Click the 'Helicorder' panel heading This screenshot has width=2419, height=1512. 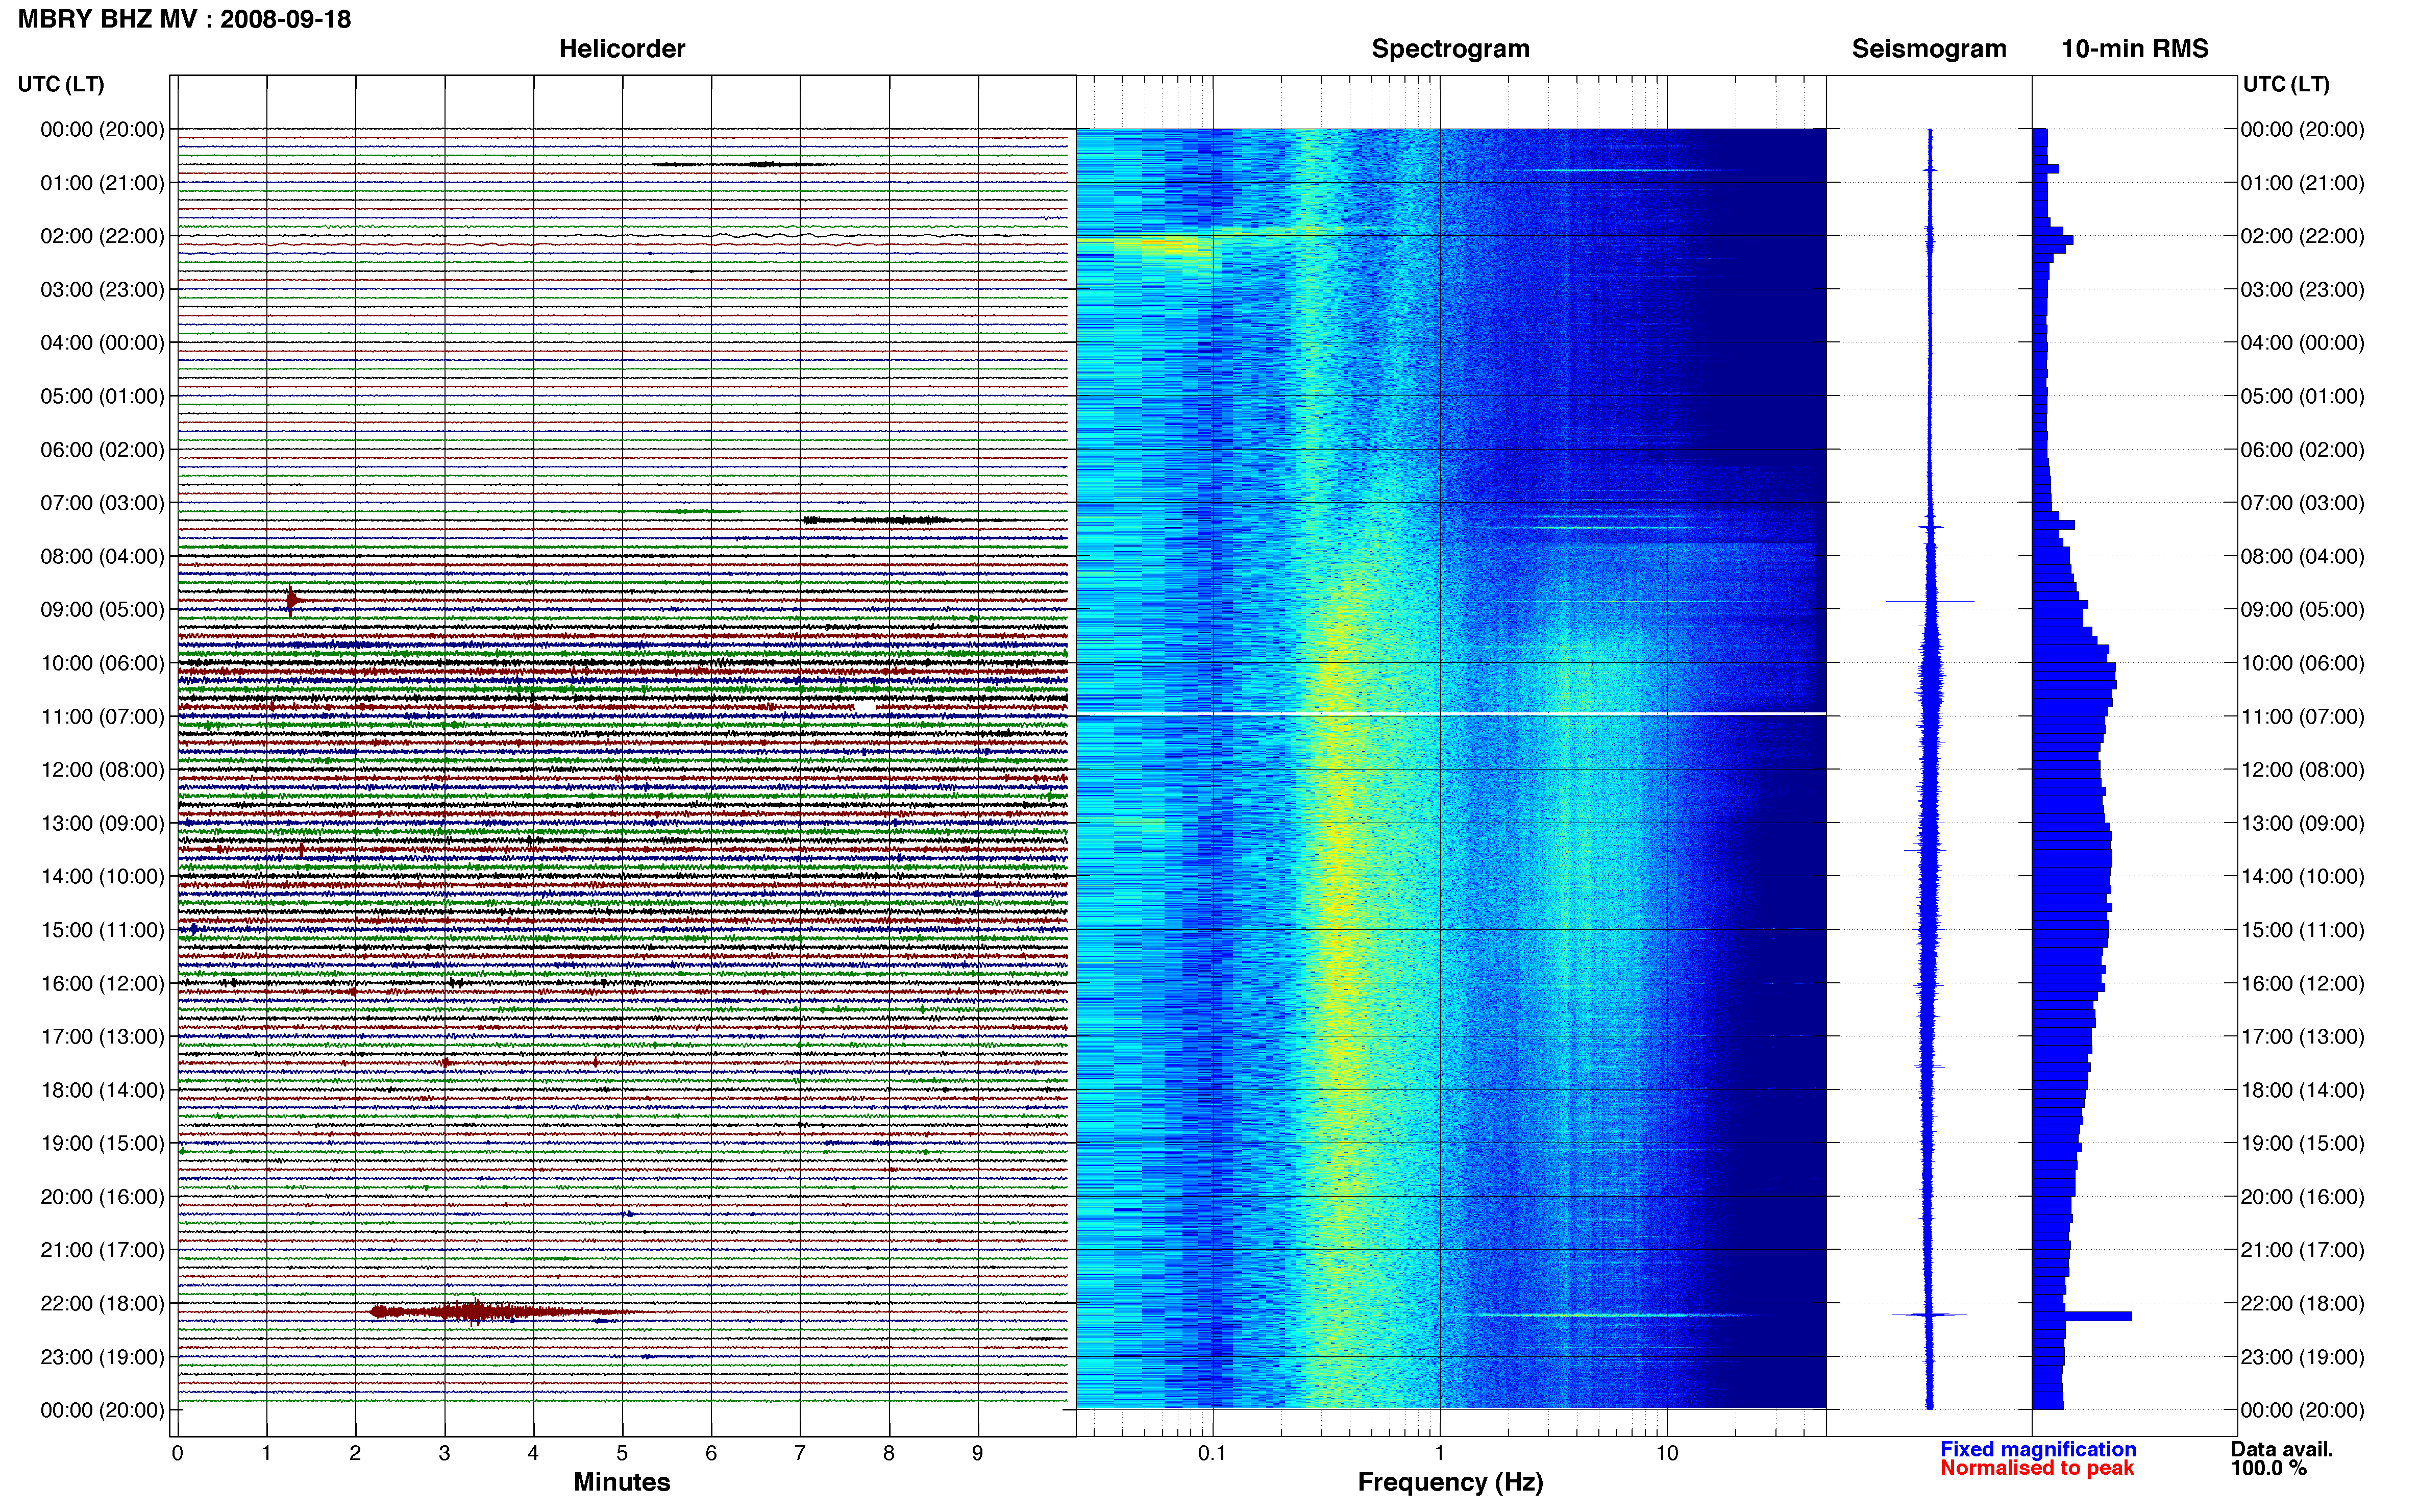(622, 49)
